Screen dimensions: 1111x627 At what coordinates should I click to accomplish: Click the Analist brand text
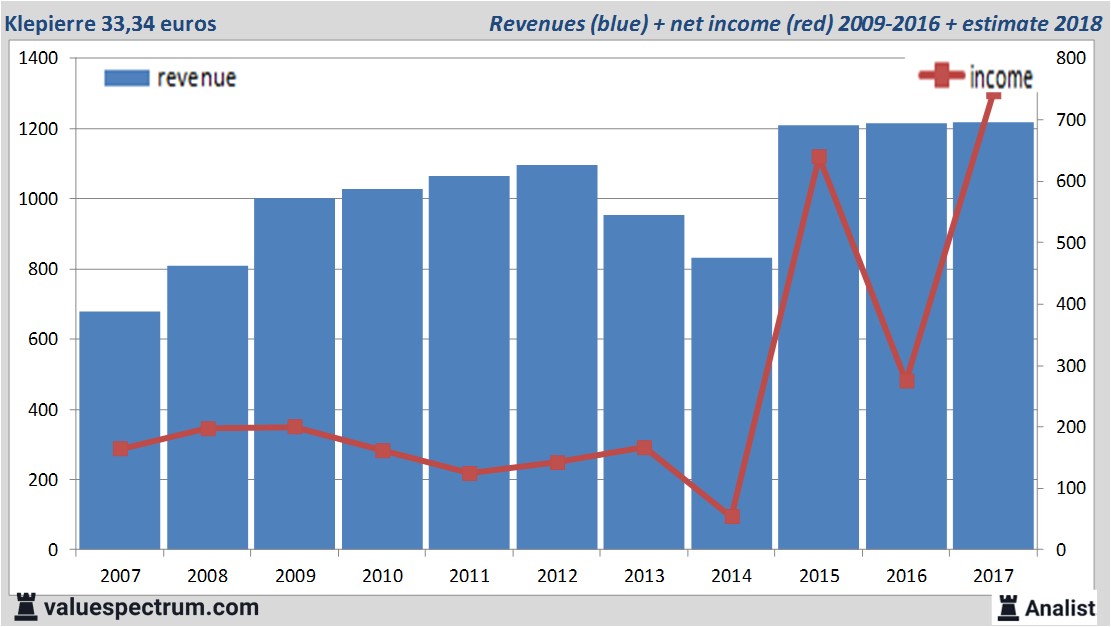[1060, 607]
